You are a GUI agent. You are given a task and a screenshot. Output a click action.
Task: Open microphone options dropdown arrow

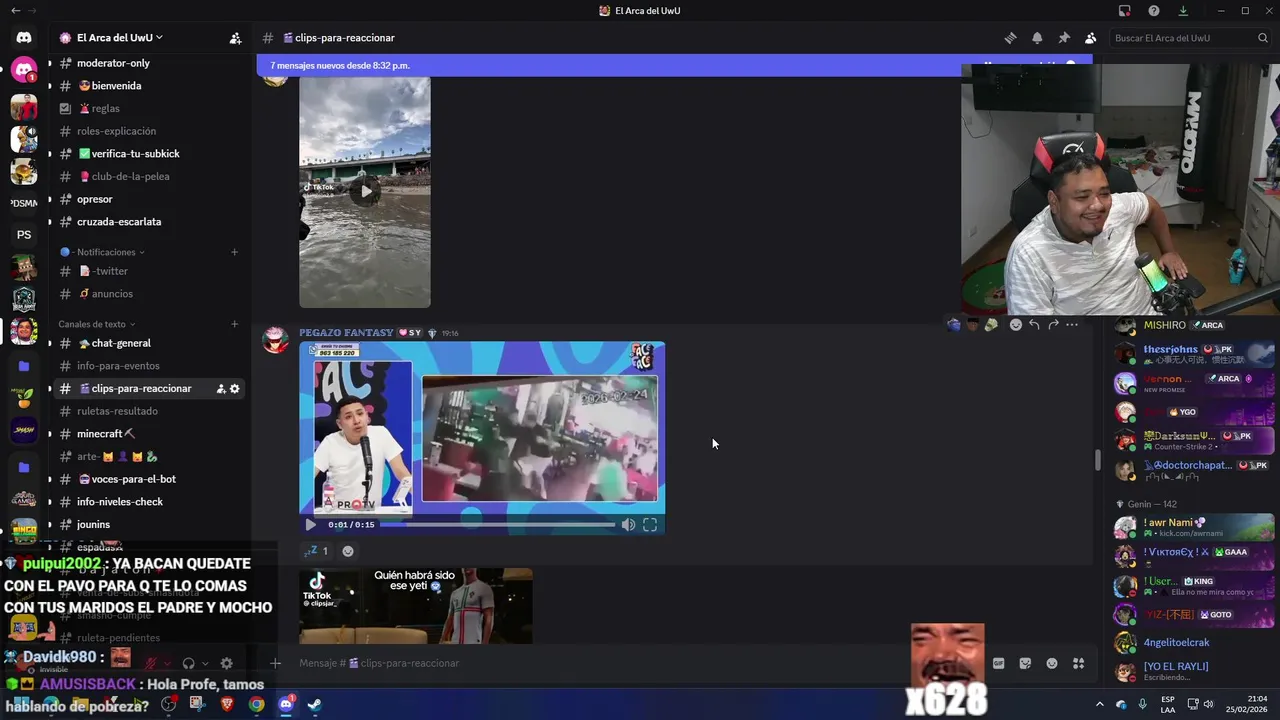(x=167, y=663)
